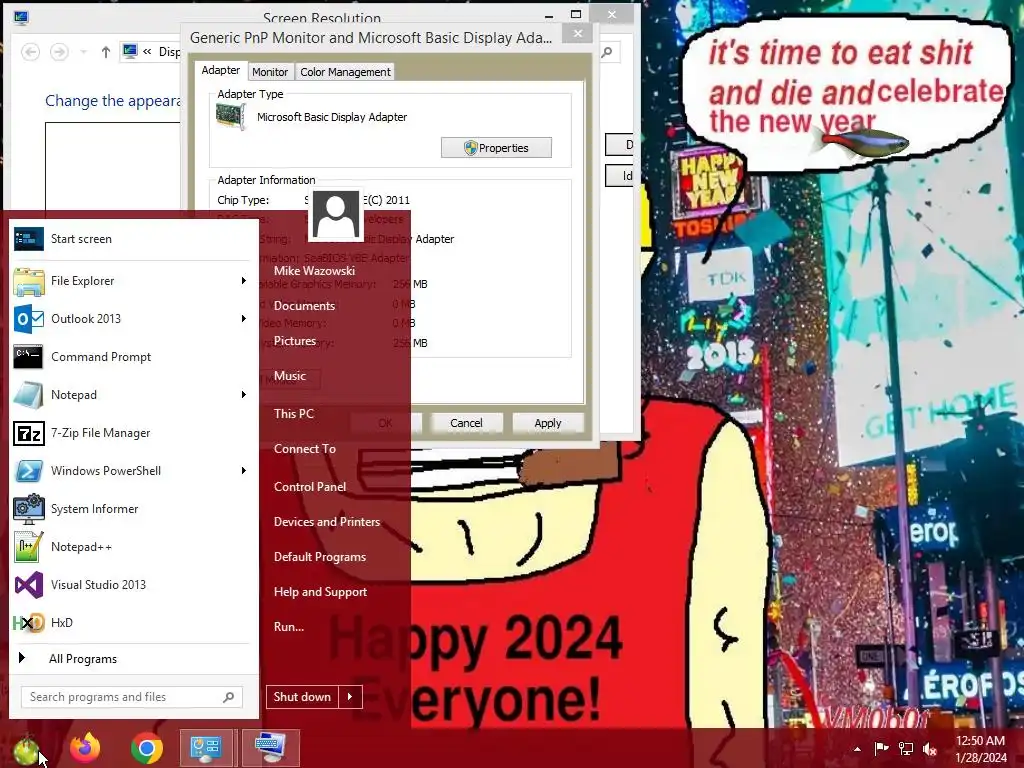1024x768 pixels.
Task: Click the muted volume tray icon
Action: [930, 748]
